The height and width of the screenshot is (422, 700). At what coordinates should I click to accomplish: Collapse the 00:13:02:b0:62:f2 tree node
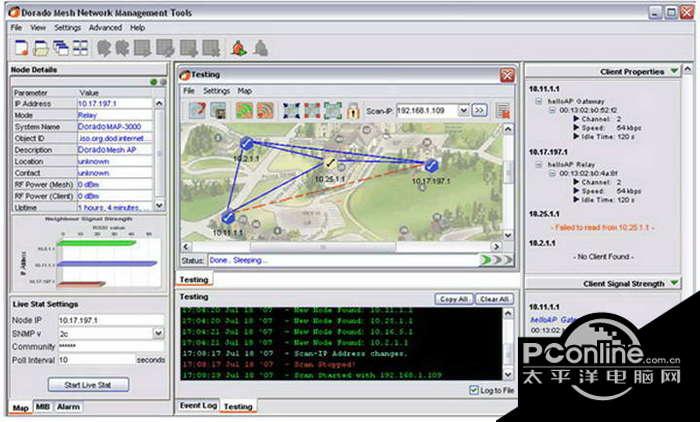click(552, 110)
